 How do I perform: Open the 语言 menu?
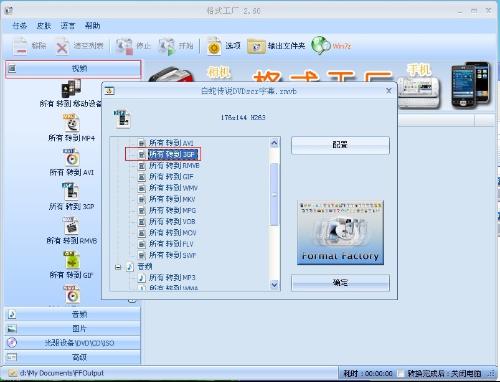tap(68, 26)
